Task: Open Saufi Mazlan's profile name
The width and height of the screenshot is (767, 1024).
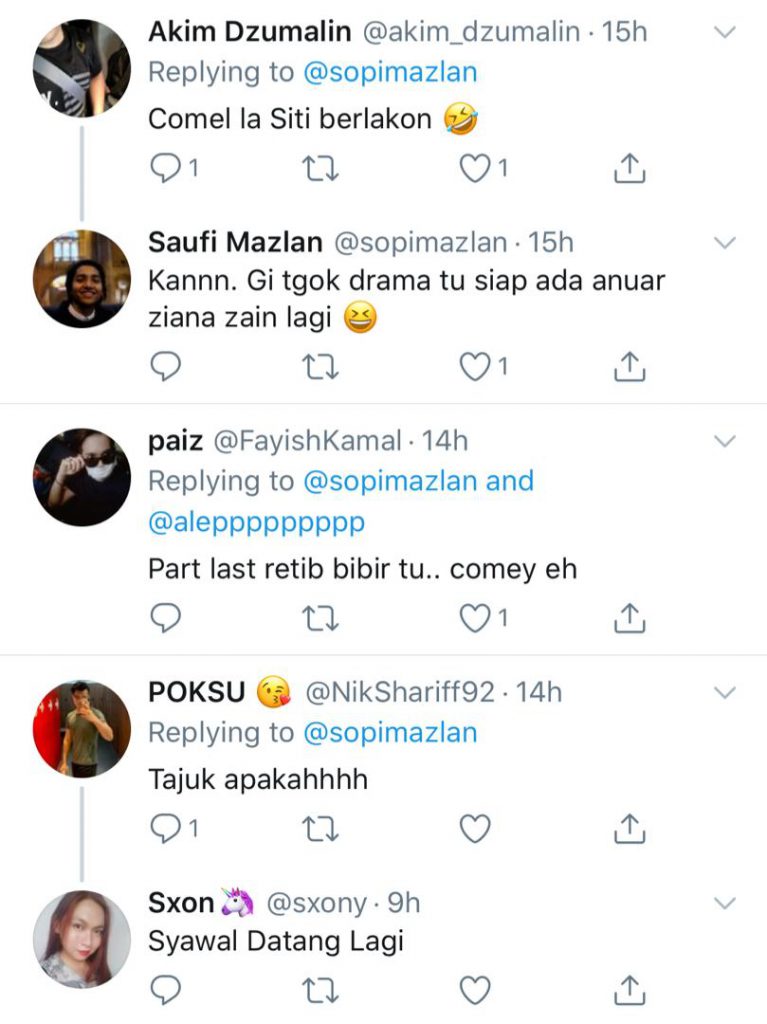Action: (x=235, y=242)
